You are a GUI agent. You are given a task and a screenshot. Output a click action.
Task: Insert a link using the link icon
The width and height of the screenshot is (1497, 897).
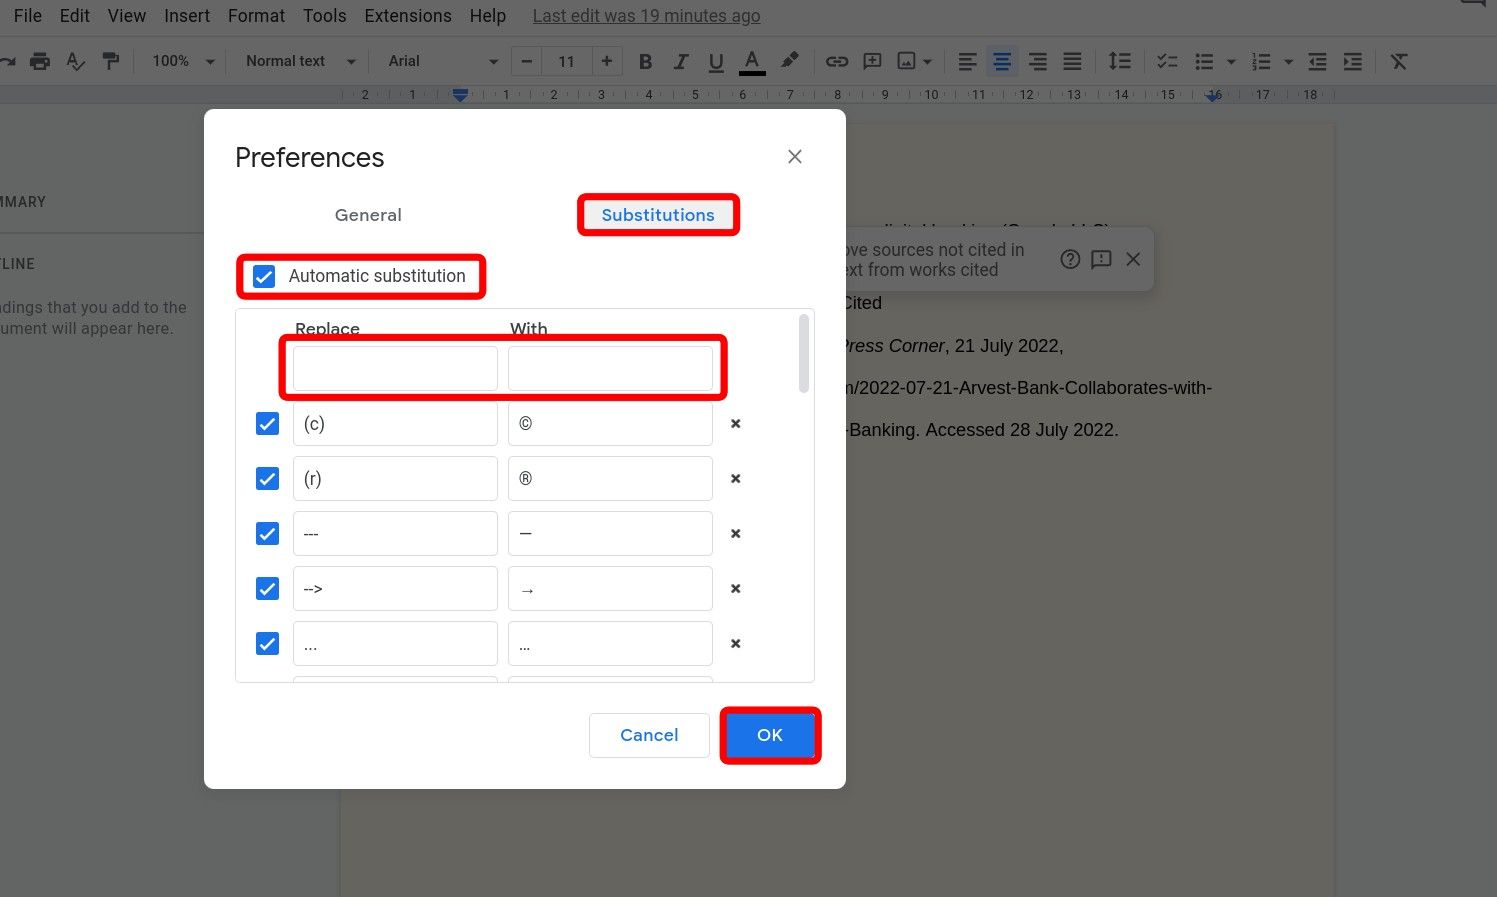836,61
